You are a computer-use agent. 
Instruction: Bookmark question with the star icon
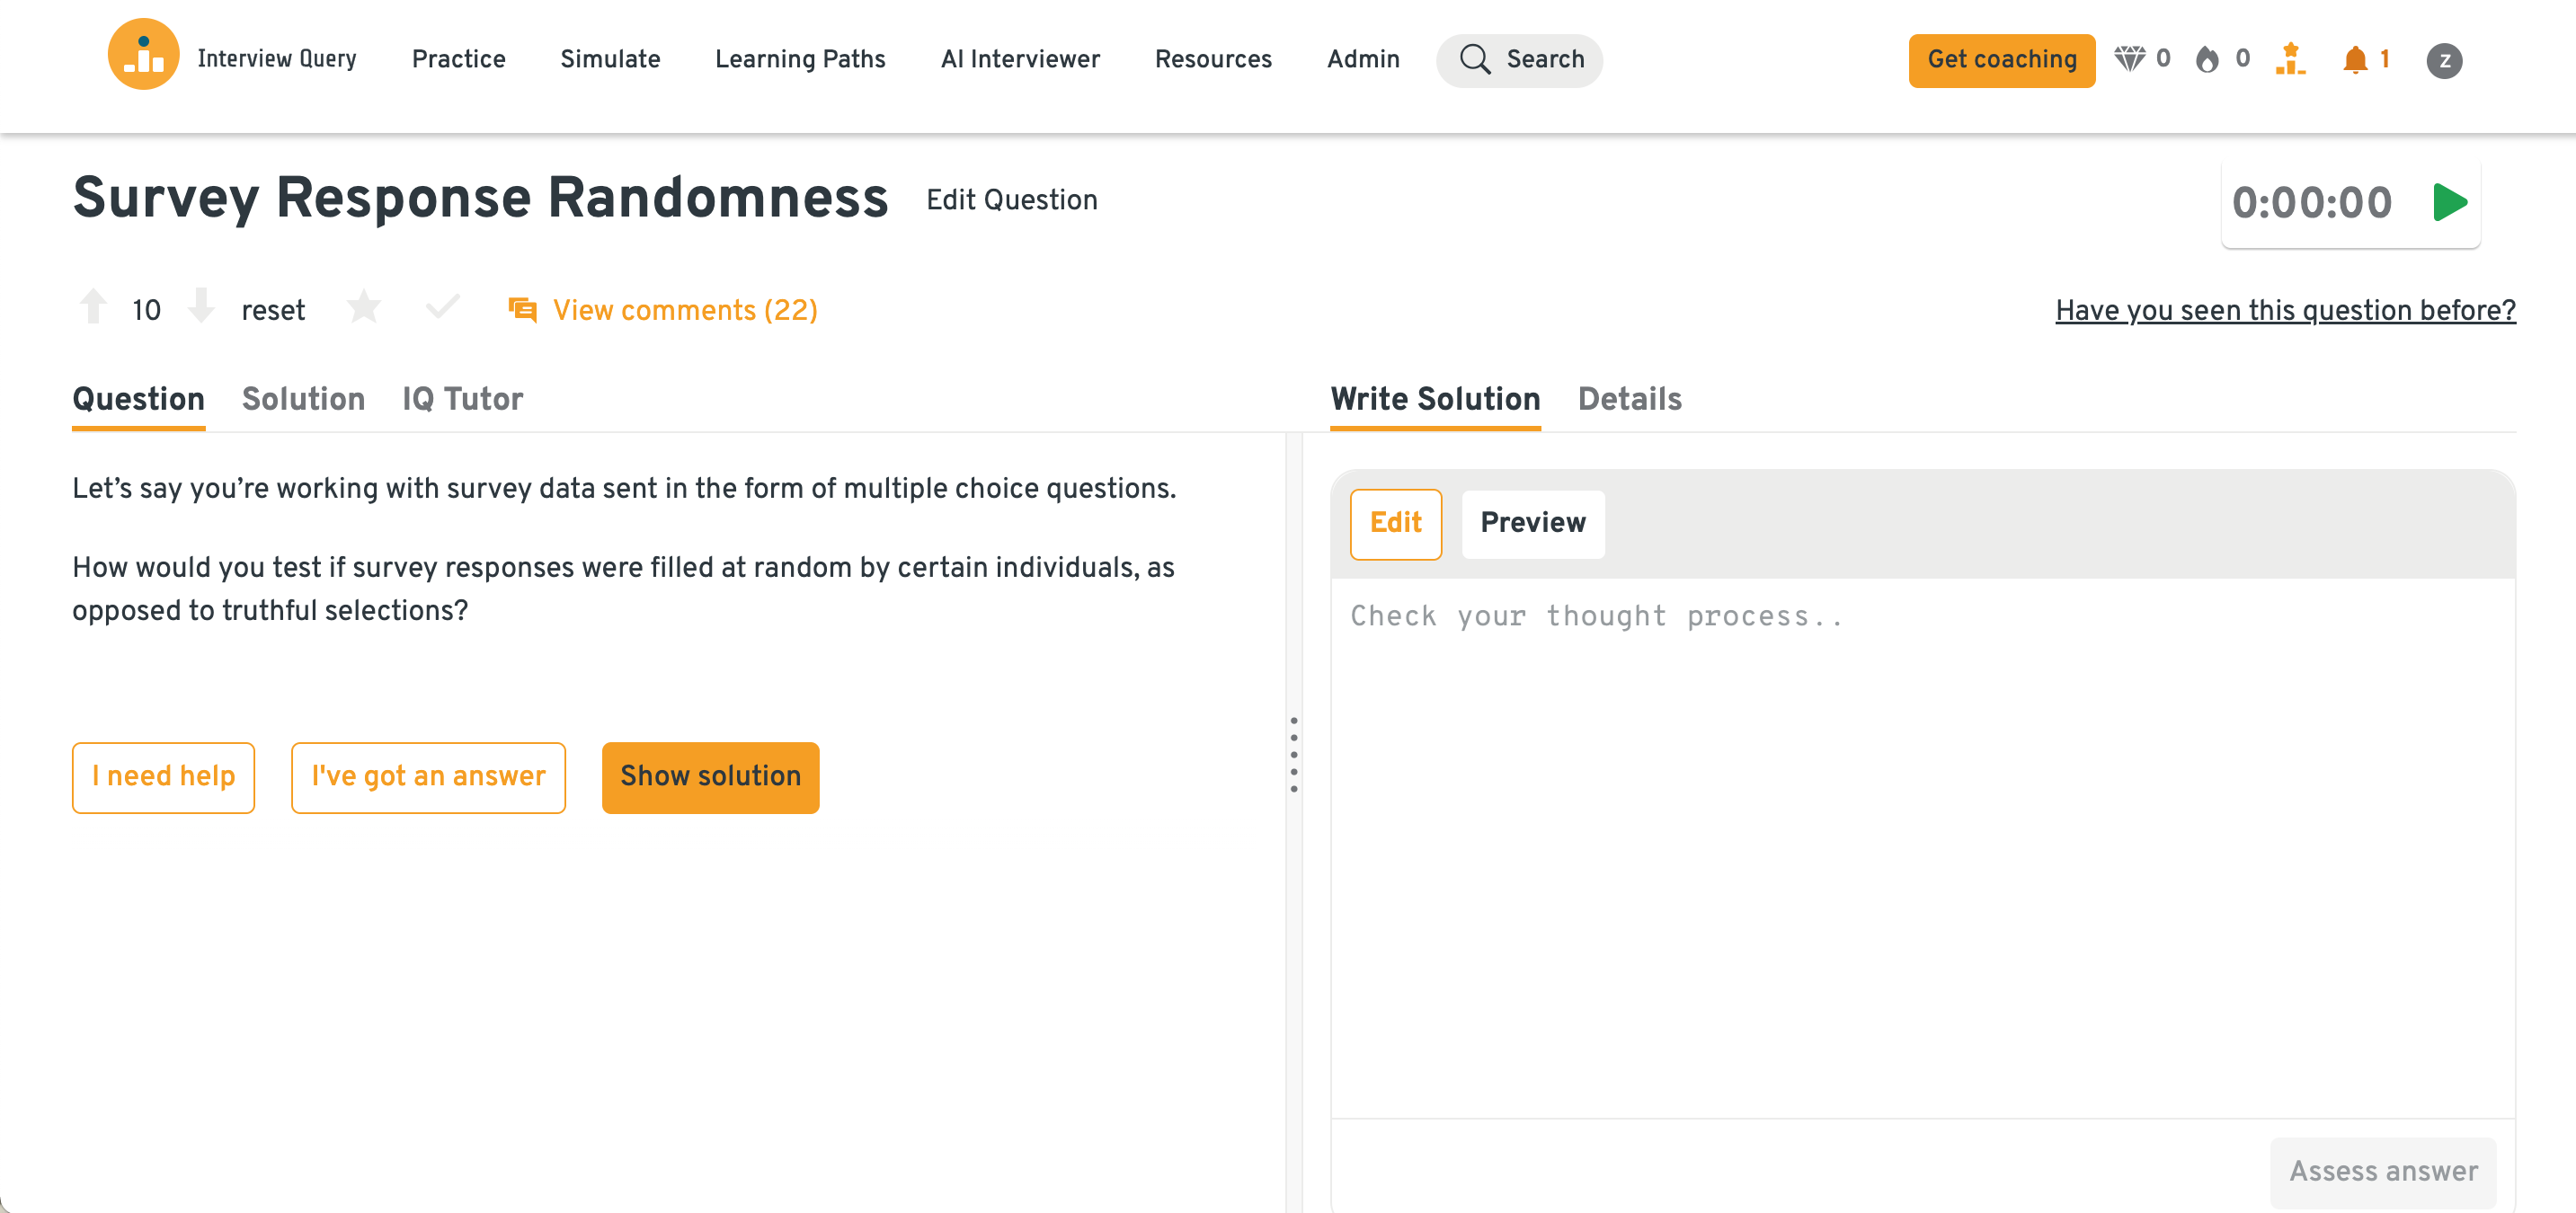[364, 308]
